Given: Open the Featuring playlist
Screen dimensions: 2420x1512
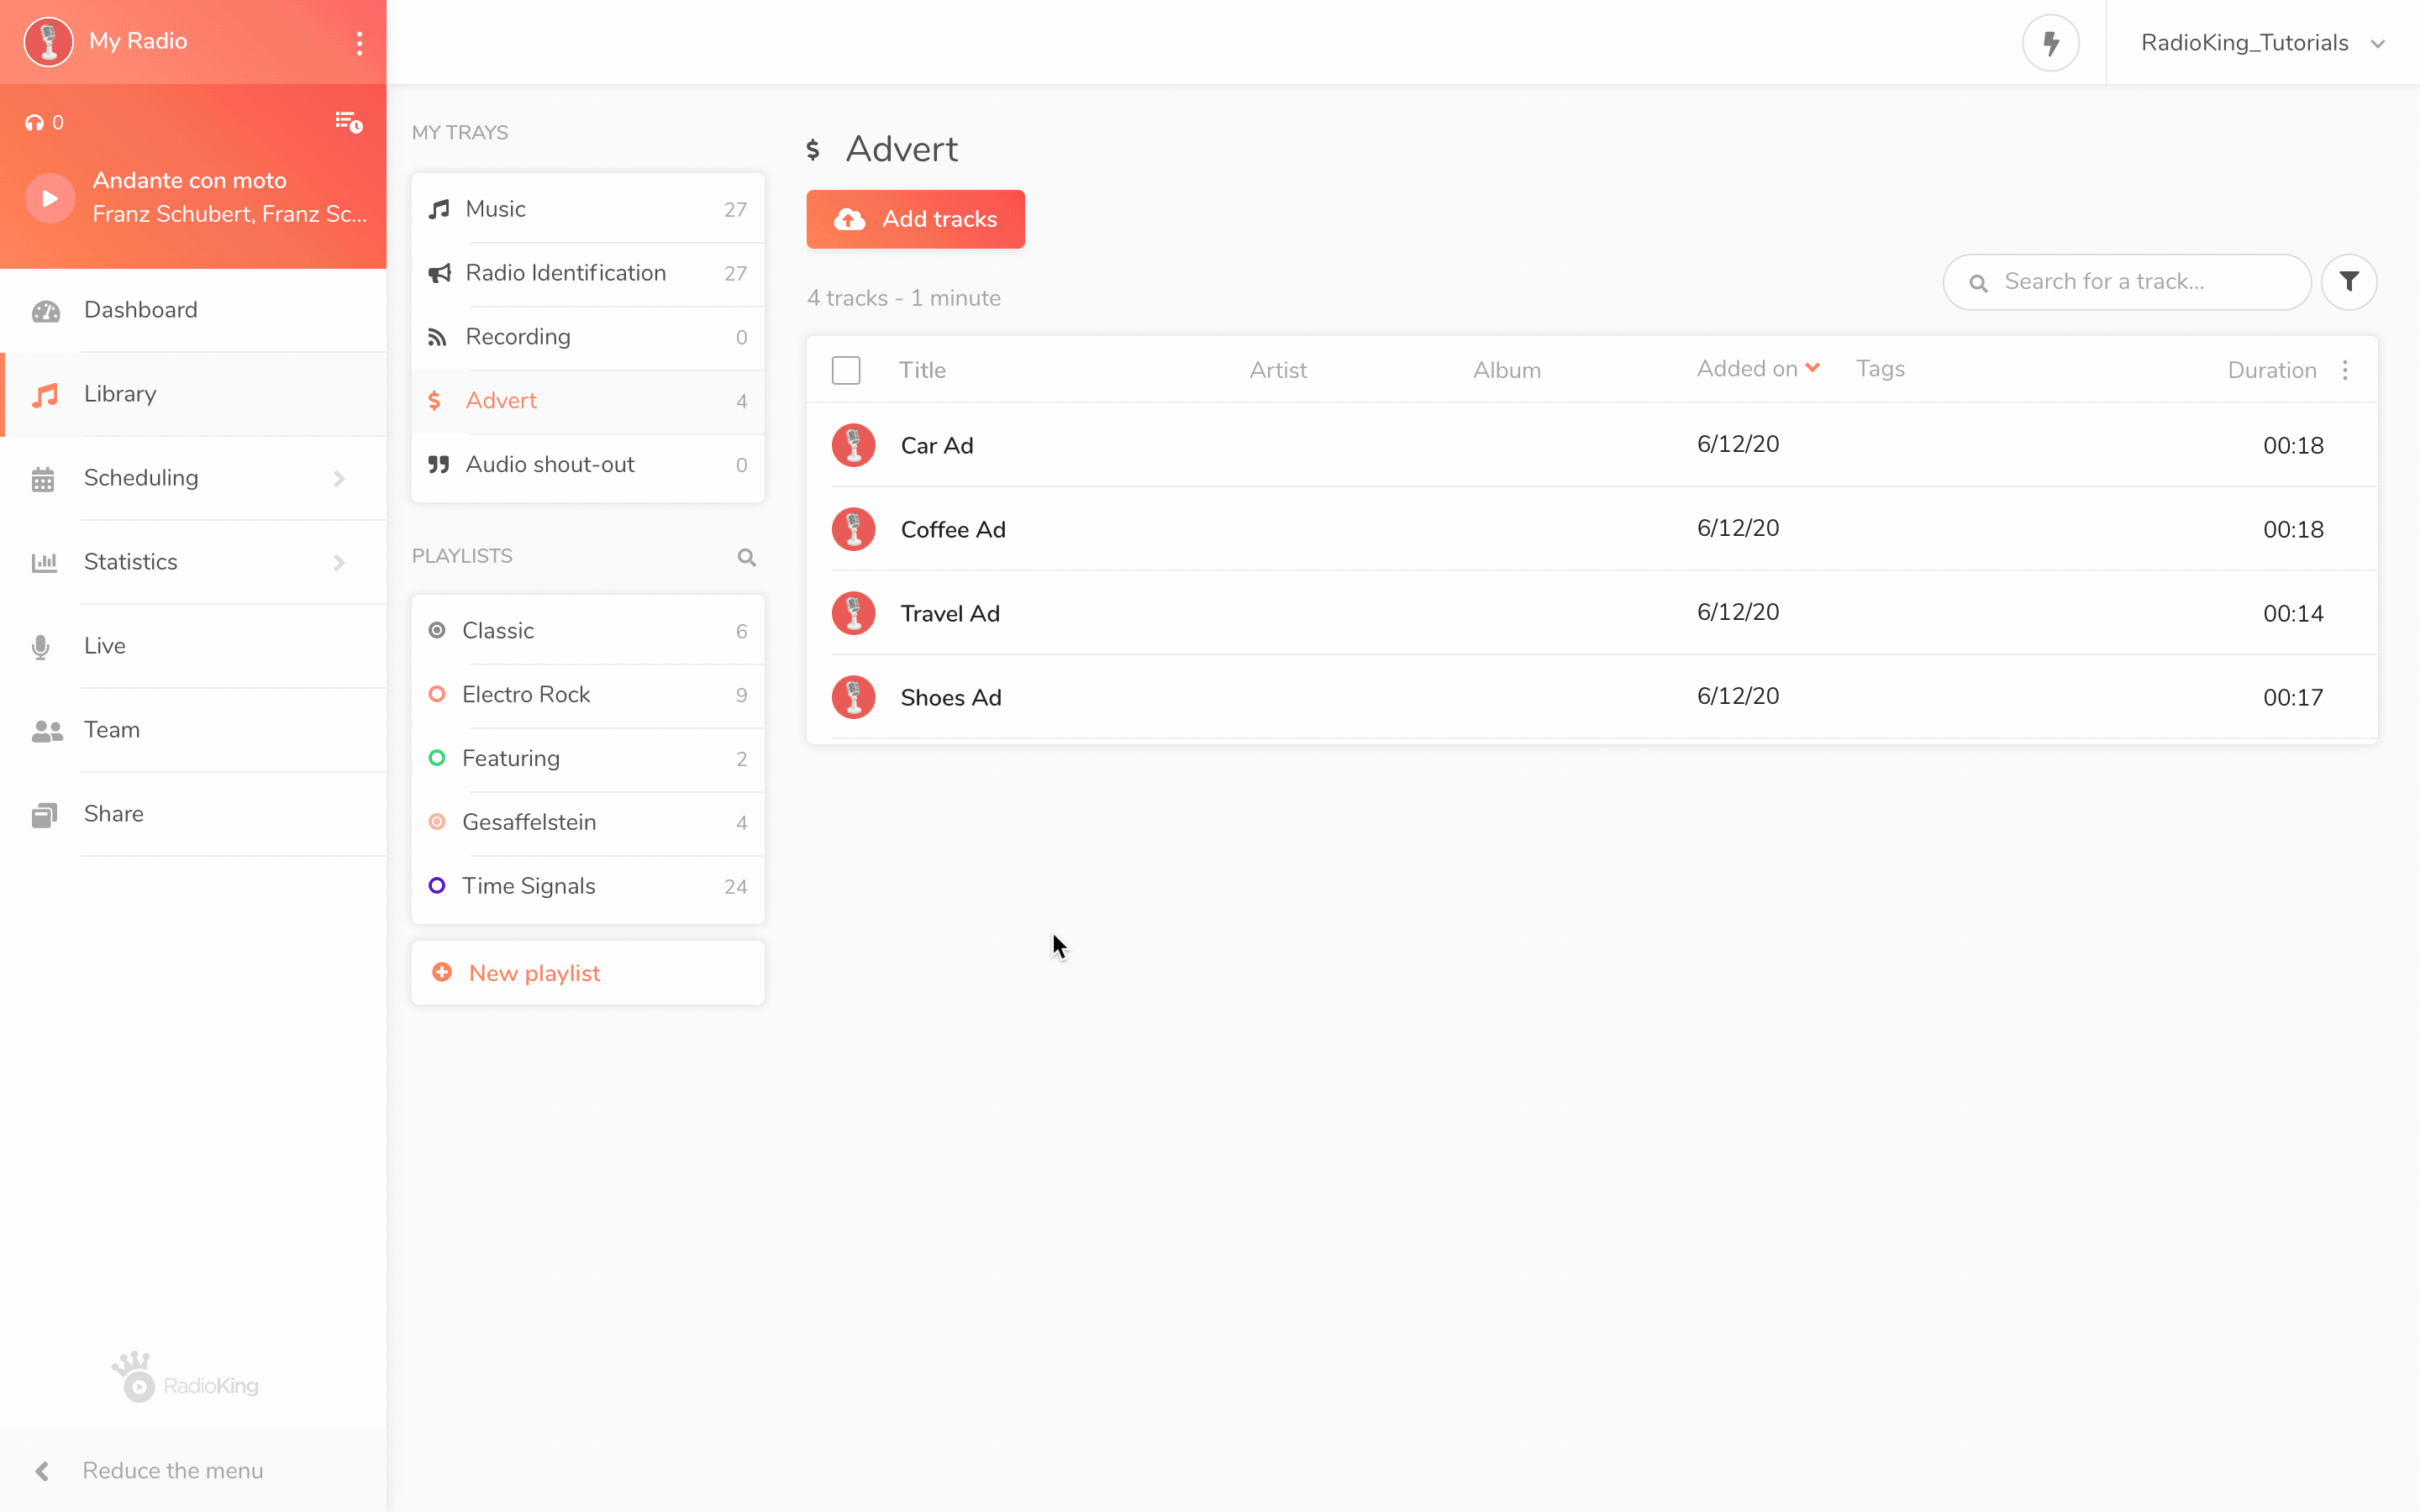Looking at the screenshot, I should pyautogui.click(x=588, y=759).
